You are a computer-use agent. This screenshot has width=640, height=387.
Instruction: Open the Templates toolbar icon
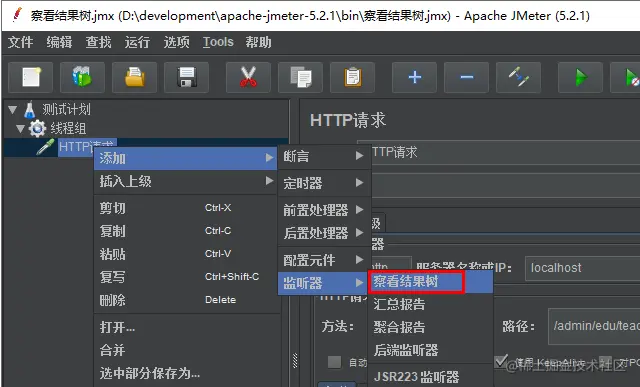[x=82, y=77]
